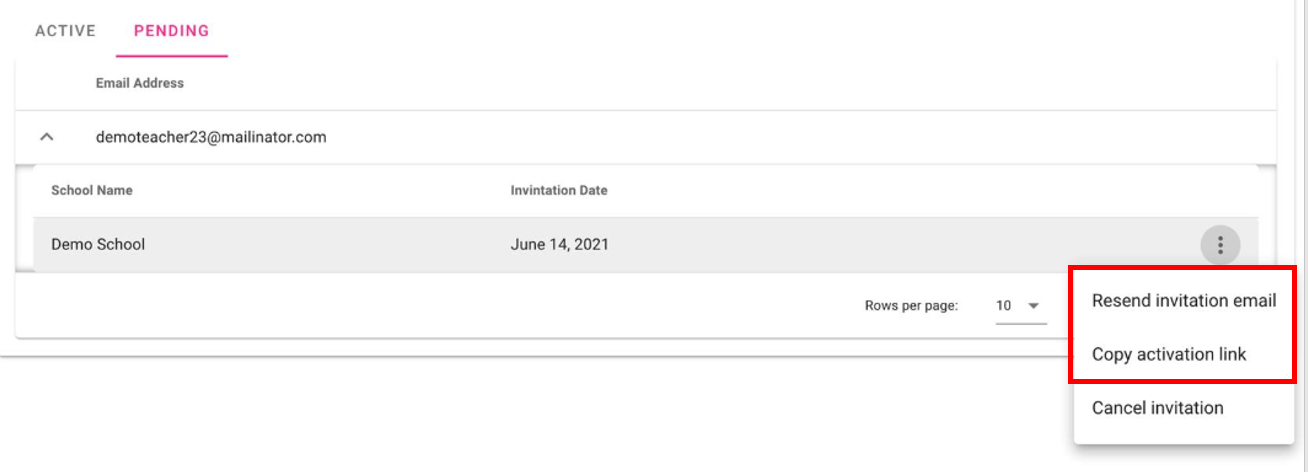Select the demoteacher23@mailinator.com email text

(x=211, y=137)
